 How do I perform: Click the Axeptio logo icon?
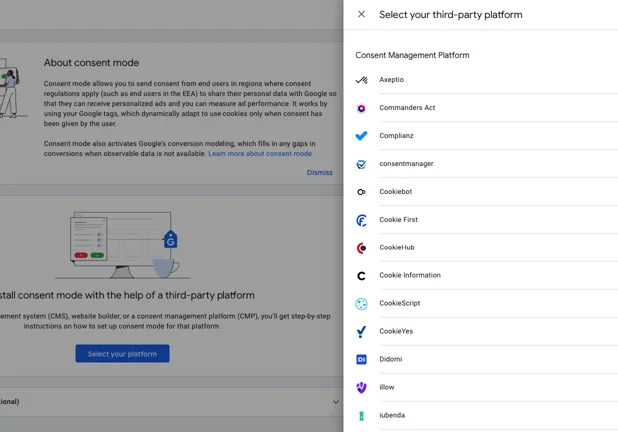[x=361, y=80]
